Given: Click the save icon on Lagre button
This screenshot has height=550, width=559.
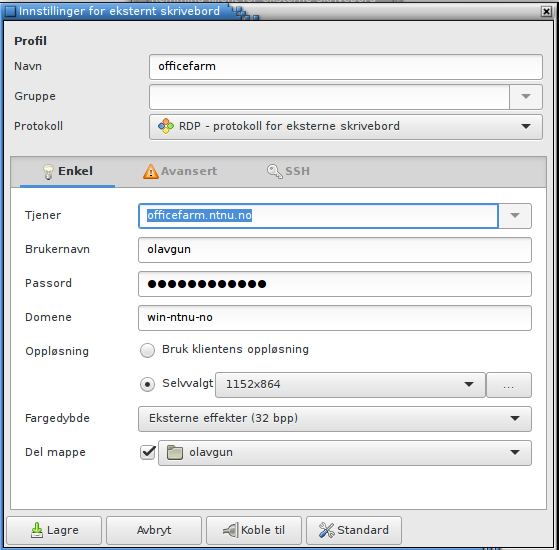Looking at the screenshot, I should (36, 530).
